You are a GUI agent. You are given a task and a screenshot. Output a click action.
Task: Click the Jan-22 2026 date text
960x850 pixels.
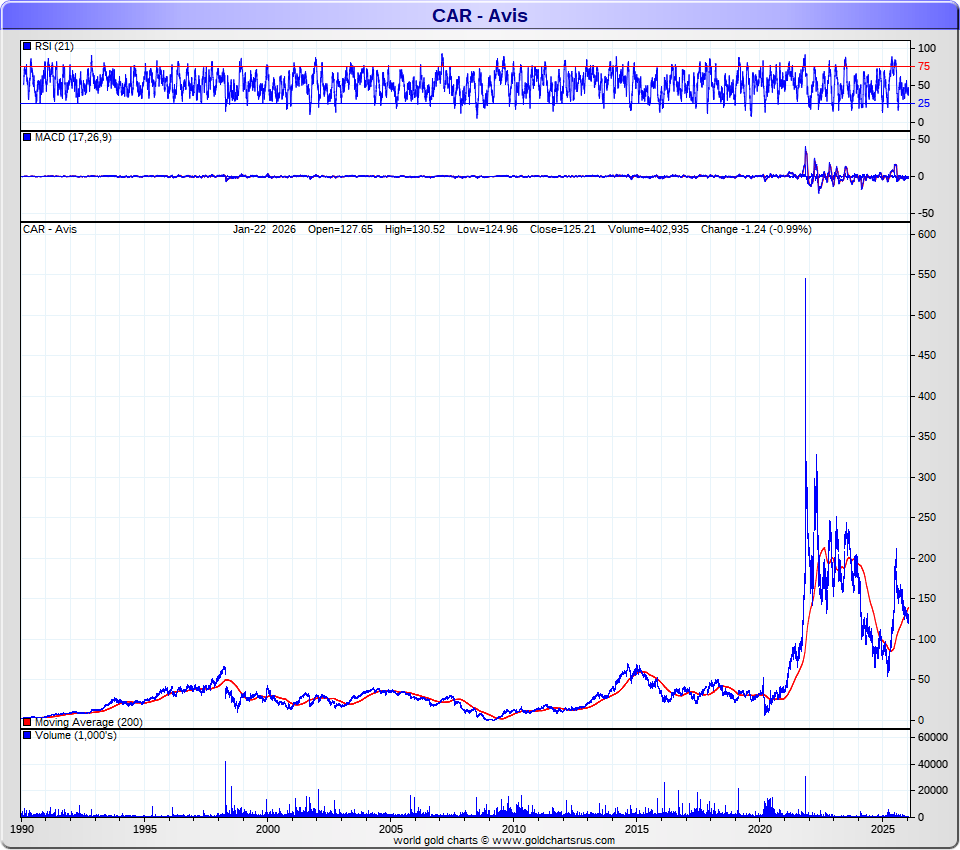click(x=264, y=229)
